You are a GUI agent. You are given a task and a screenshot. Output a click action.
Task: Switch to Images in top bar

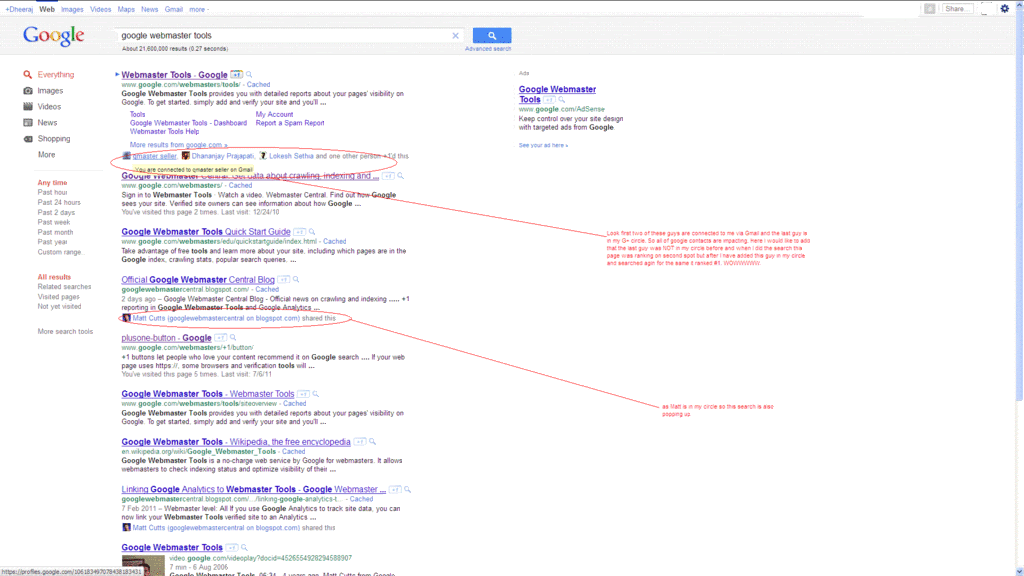(72, 9)
